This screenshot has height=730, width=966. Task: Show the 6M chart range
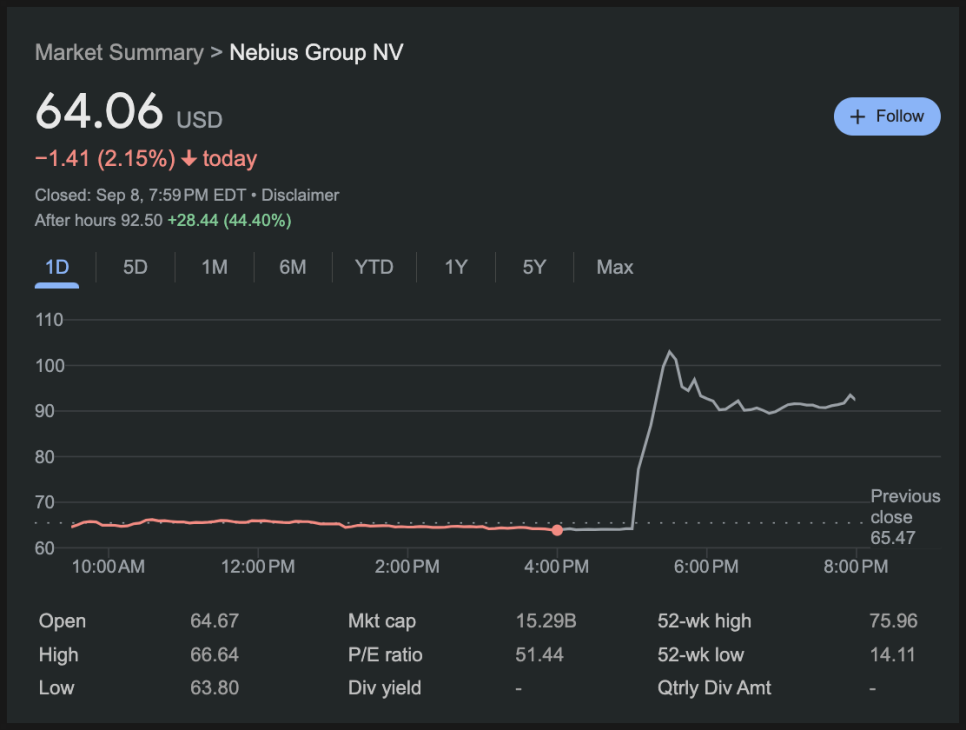click(x=293, y=267)
